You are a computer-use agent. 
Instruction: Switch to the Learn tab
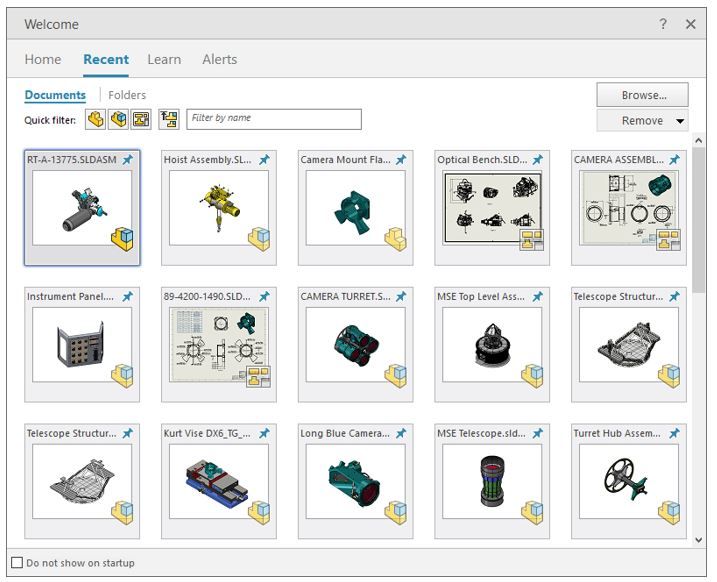click(164, 59)
